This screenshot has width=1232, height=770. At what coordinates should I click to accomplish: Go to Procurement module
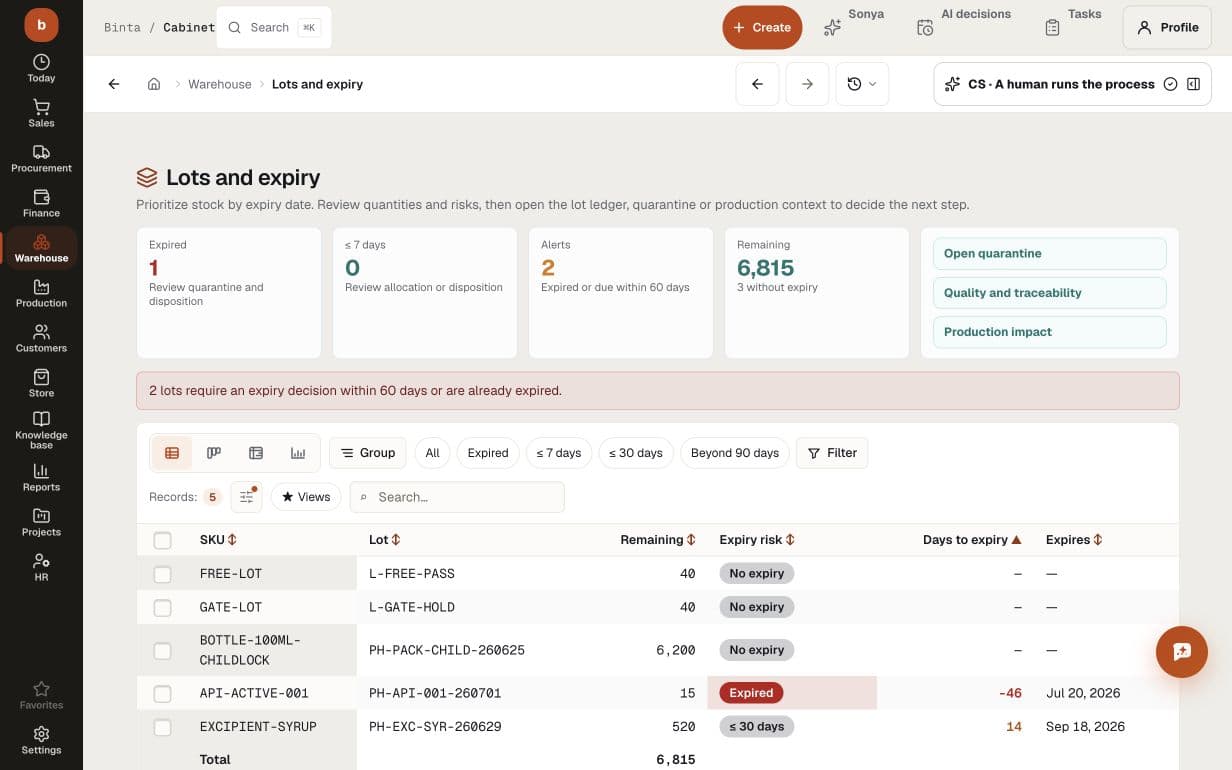(41, 158)
